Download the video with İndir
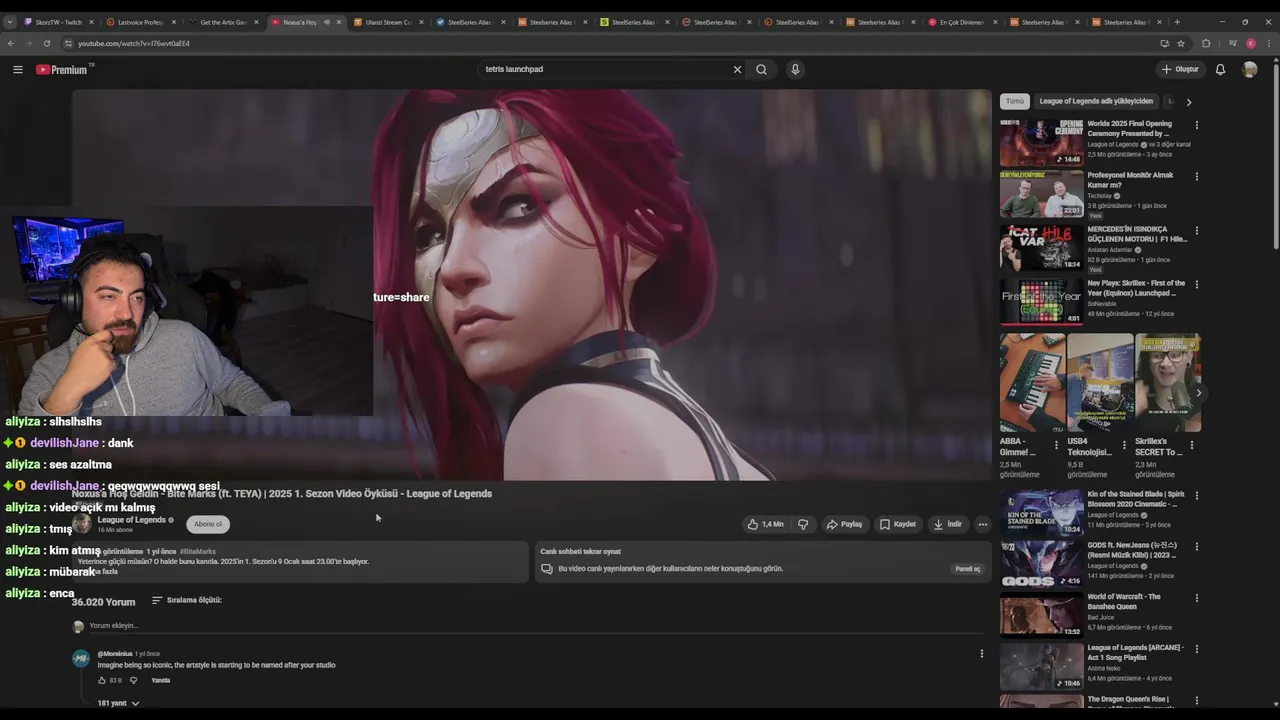Screen dimensions: 1280x720 (948, 524)
